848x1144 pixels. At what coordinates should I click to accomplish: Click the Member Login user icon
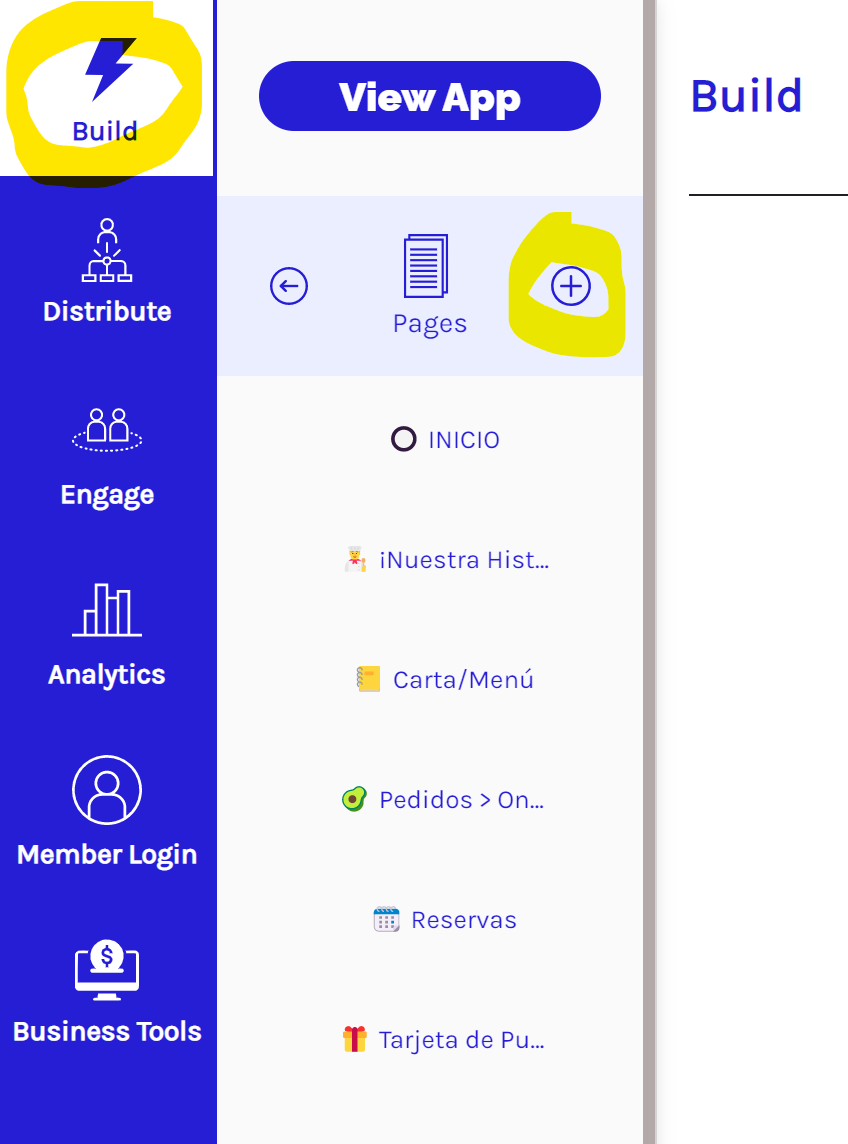pos(107,789)
